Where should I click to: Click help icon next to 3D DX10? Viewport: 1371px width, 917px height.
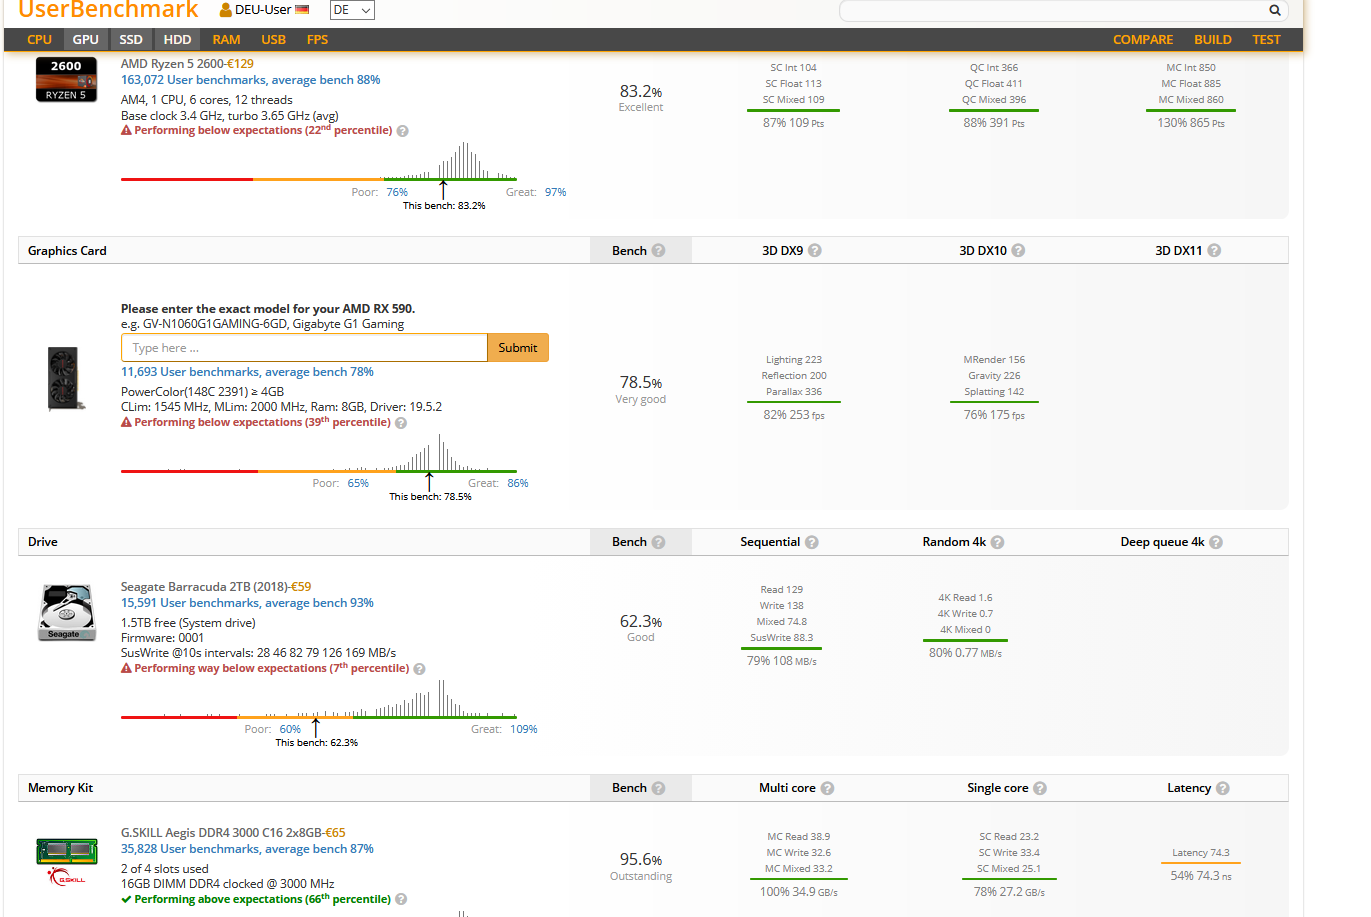pyautogui.click(x=1018, y=251)
